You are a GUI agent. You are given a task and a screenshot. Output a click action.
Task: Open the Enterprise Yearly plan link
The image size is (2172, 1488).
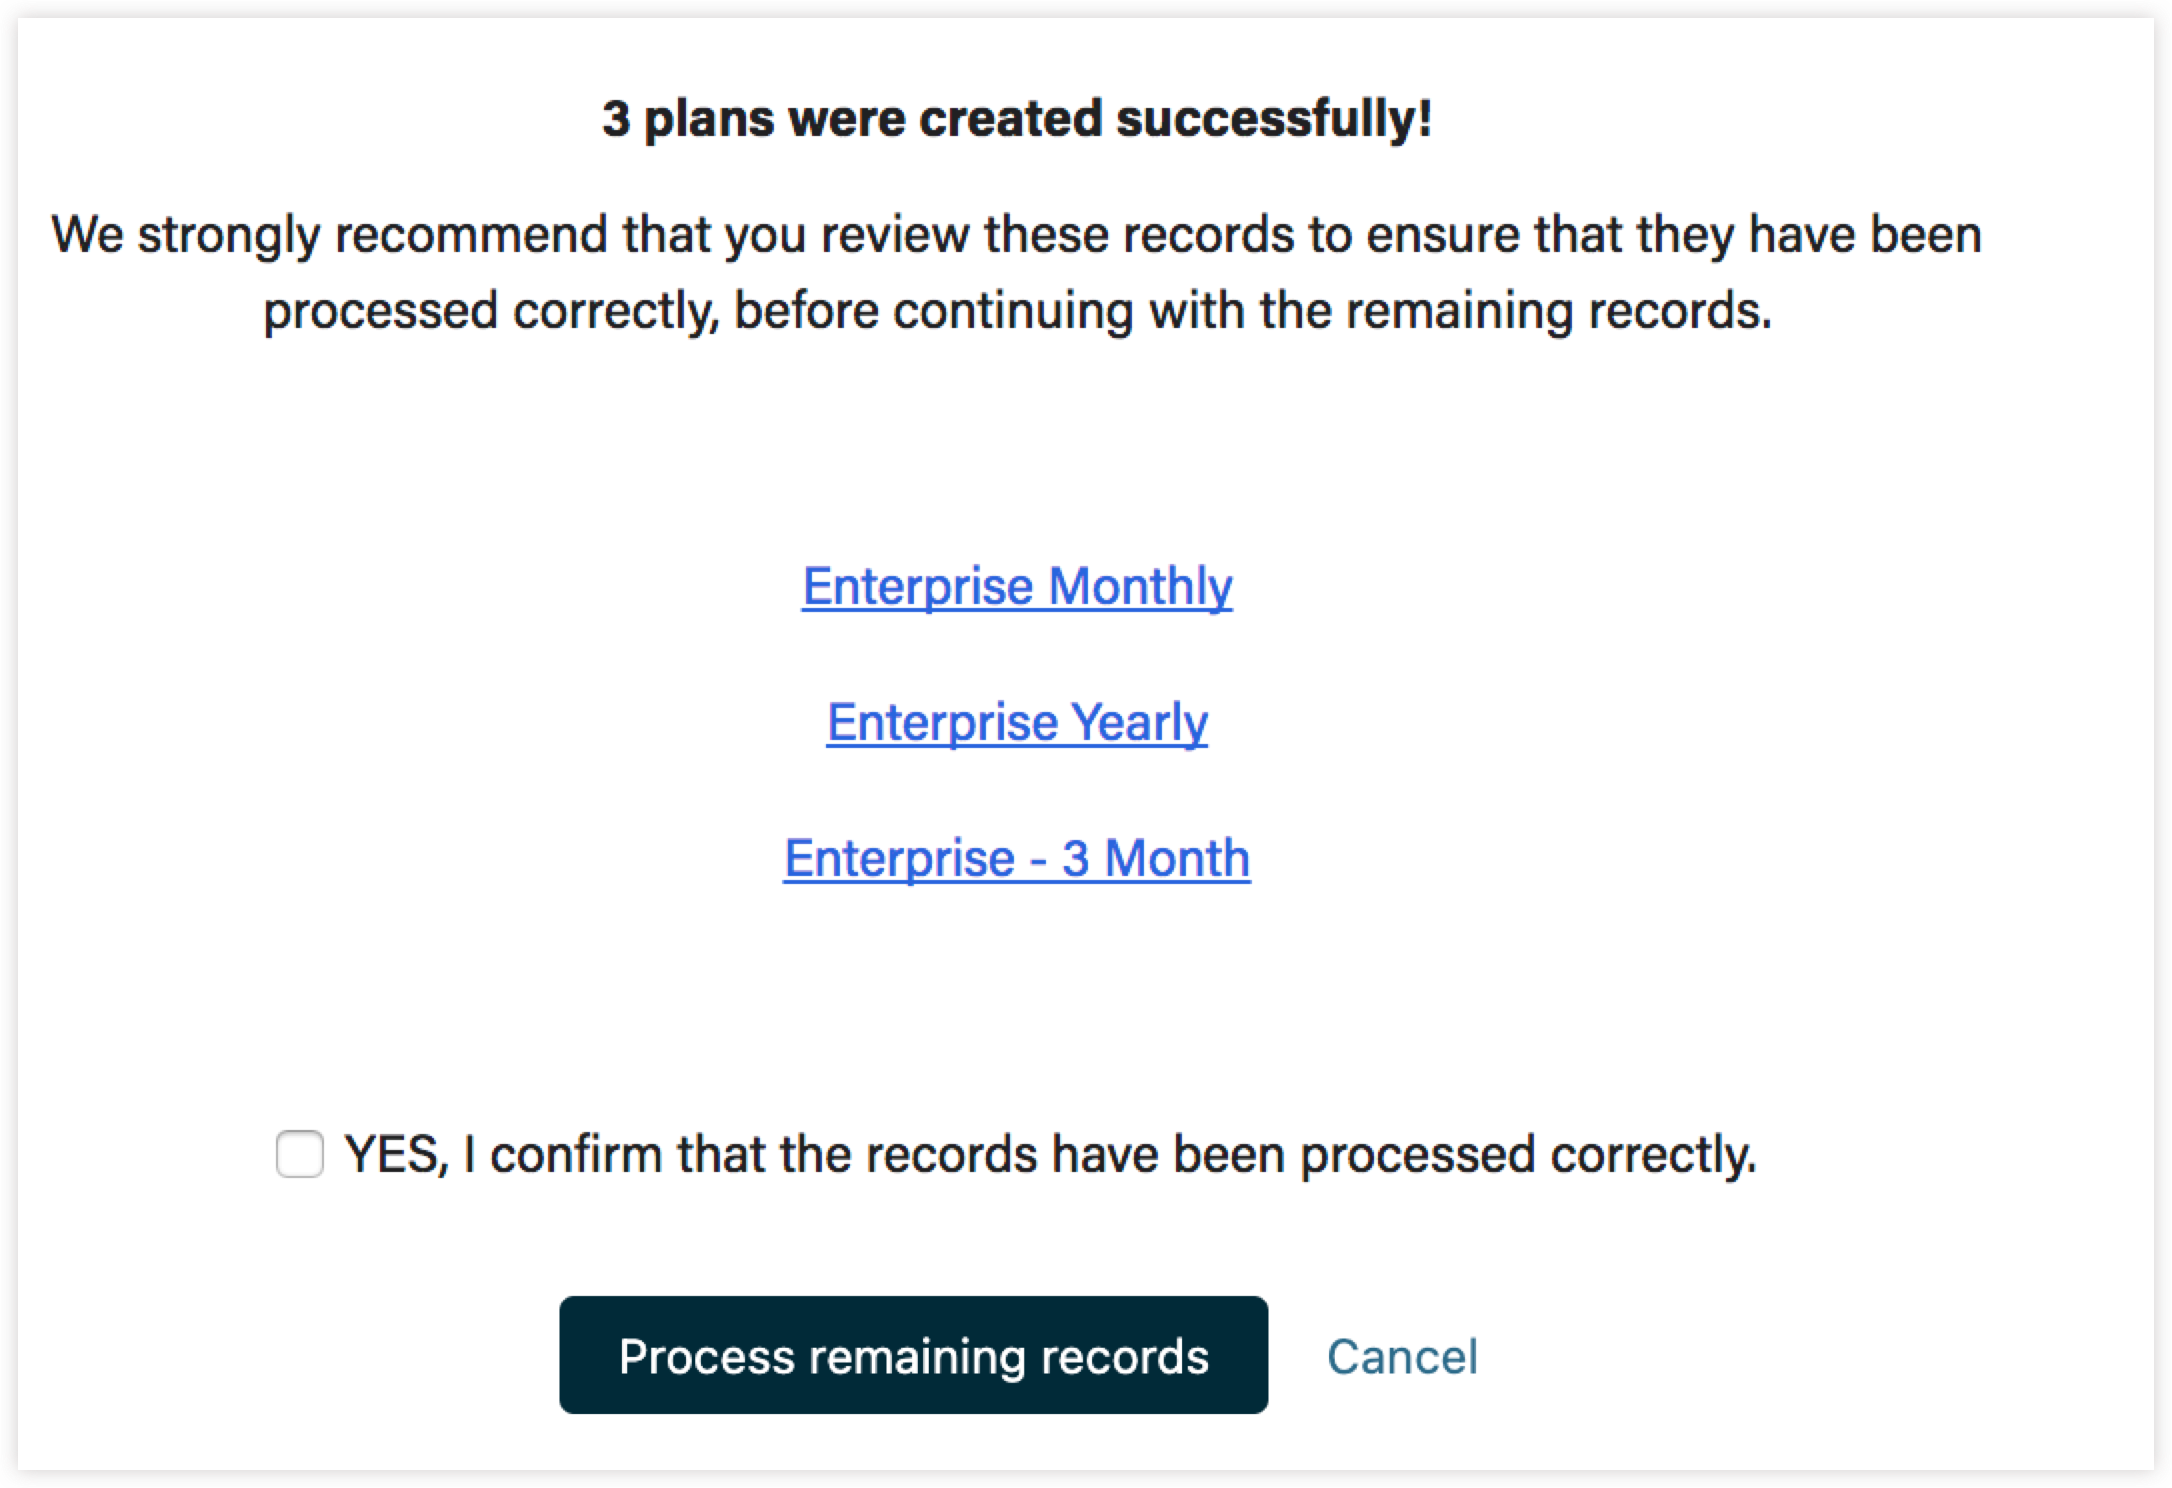coord(1017,722)
